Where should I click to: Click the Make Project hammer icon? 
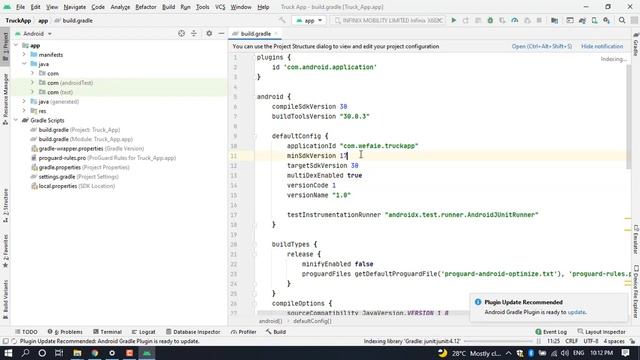coord(282,20)
